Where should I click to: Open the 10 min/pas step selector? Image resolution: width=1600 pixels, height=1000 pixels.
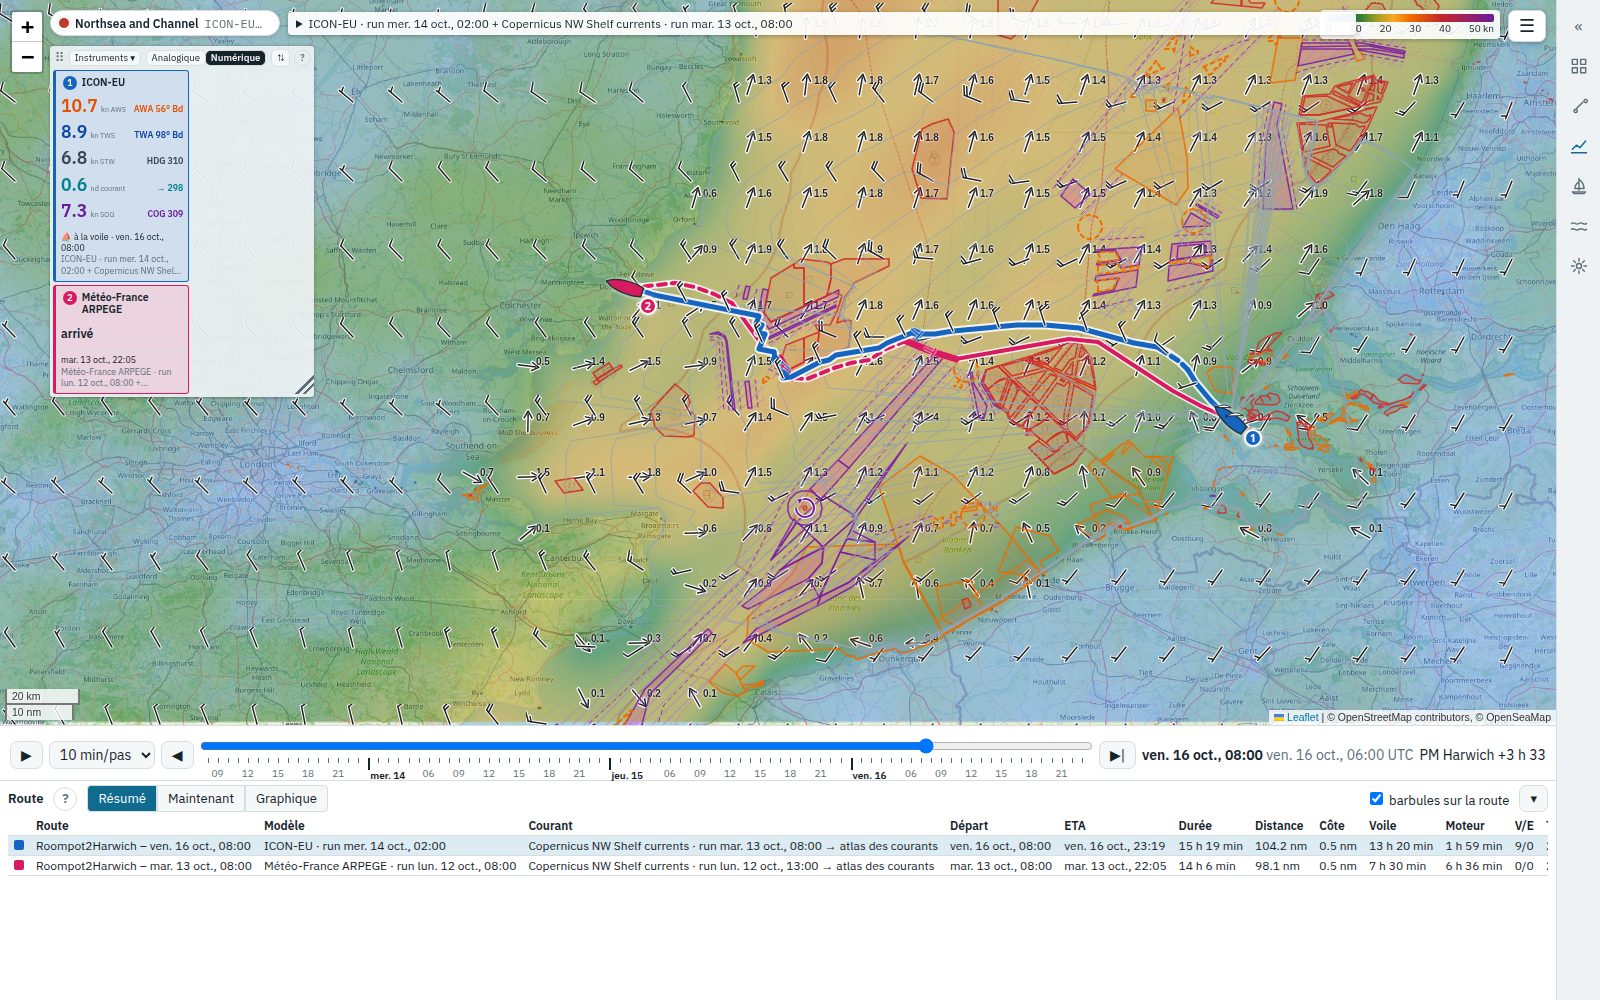[x=102, y=755]
